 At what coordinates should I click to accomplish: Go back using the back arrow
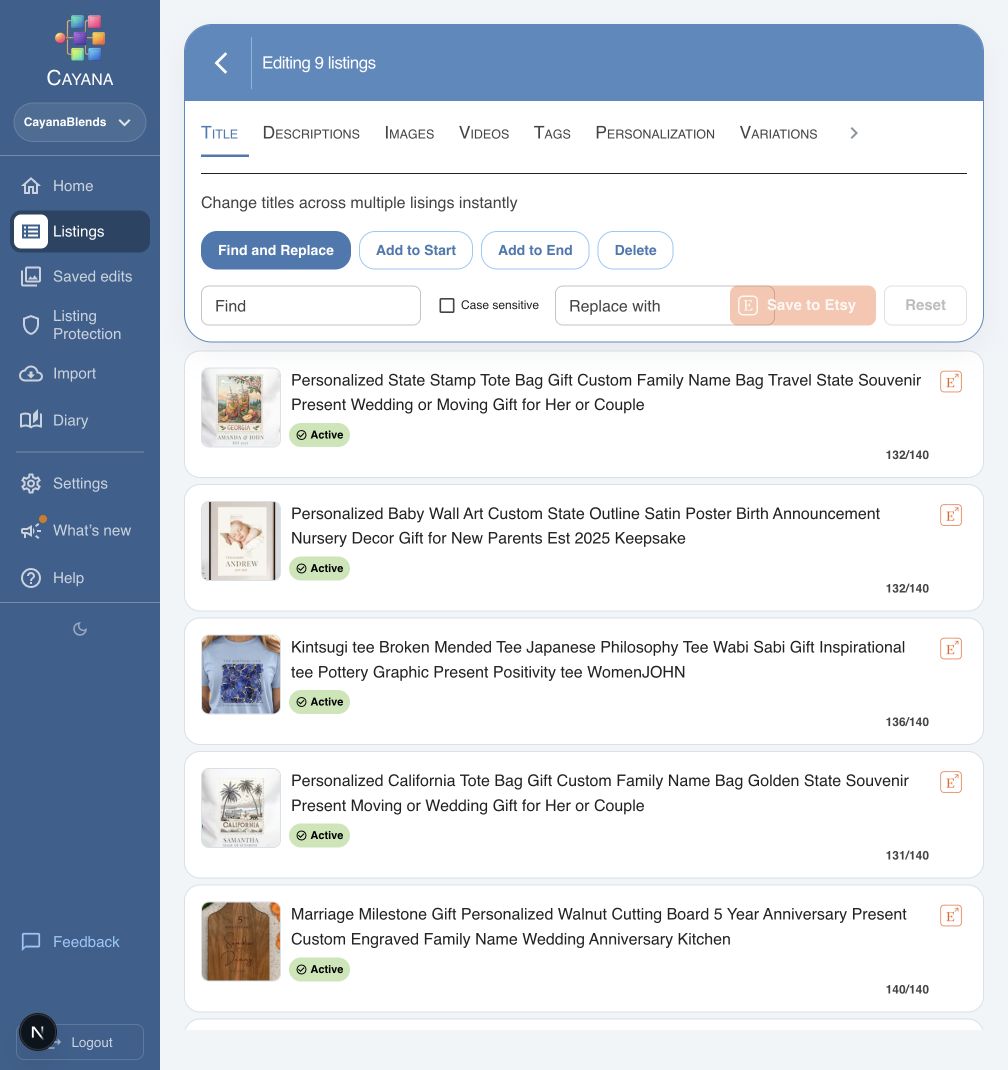coord(221,63)
